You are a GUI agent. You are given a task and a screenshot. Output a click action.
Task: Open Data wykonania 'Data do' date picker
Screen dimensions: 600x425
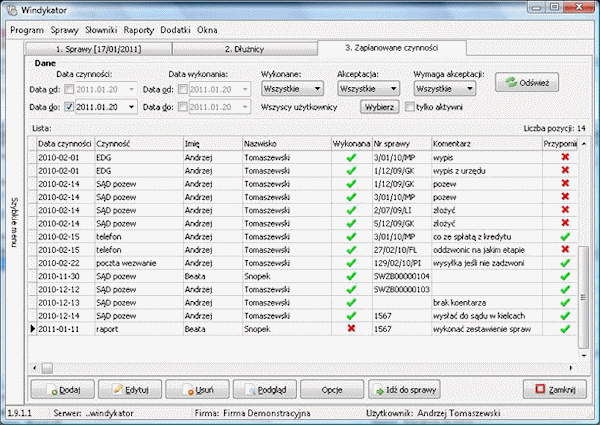point(245,107)
